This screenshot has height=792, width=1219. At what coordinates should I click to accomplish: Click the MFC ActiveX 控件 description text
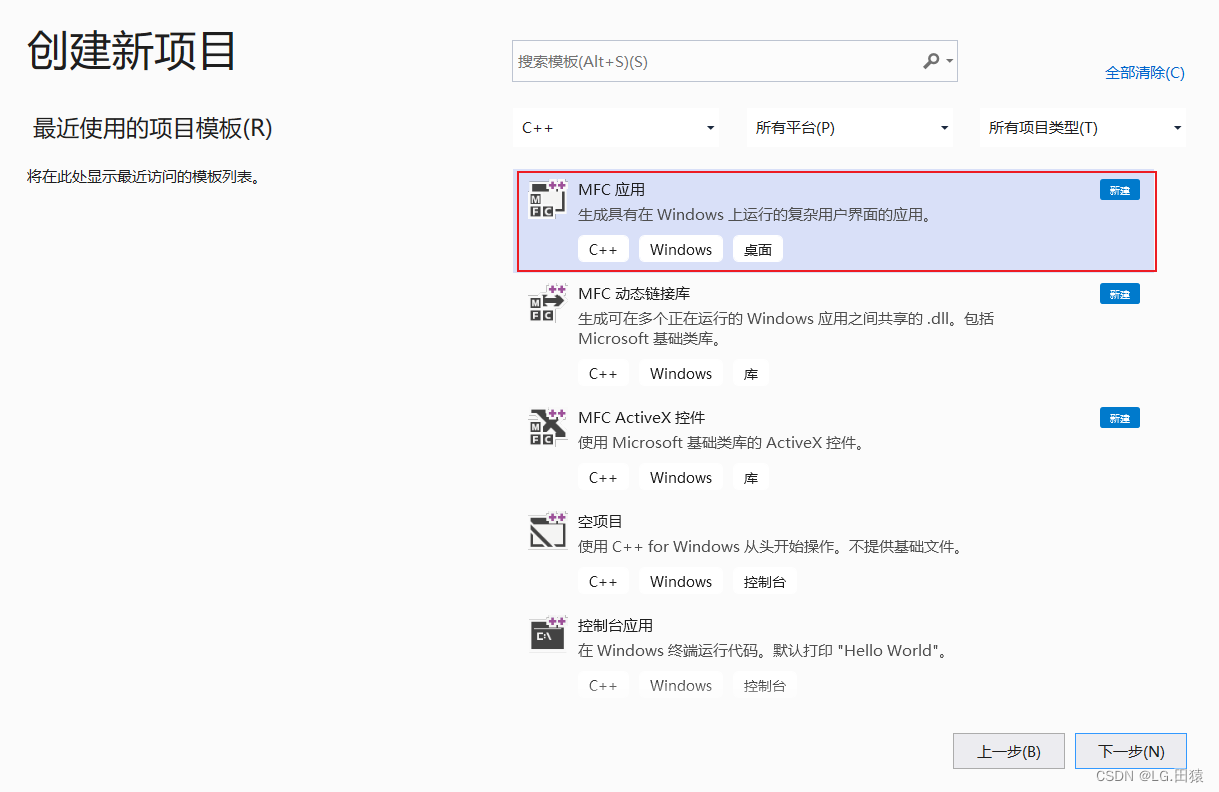[721, 443]
